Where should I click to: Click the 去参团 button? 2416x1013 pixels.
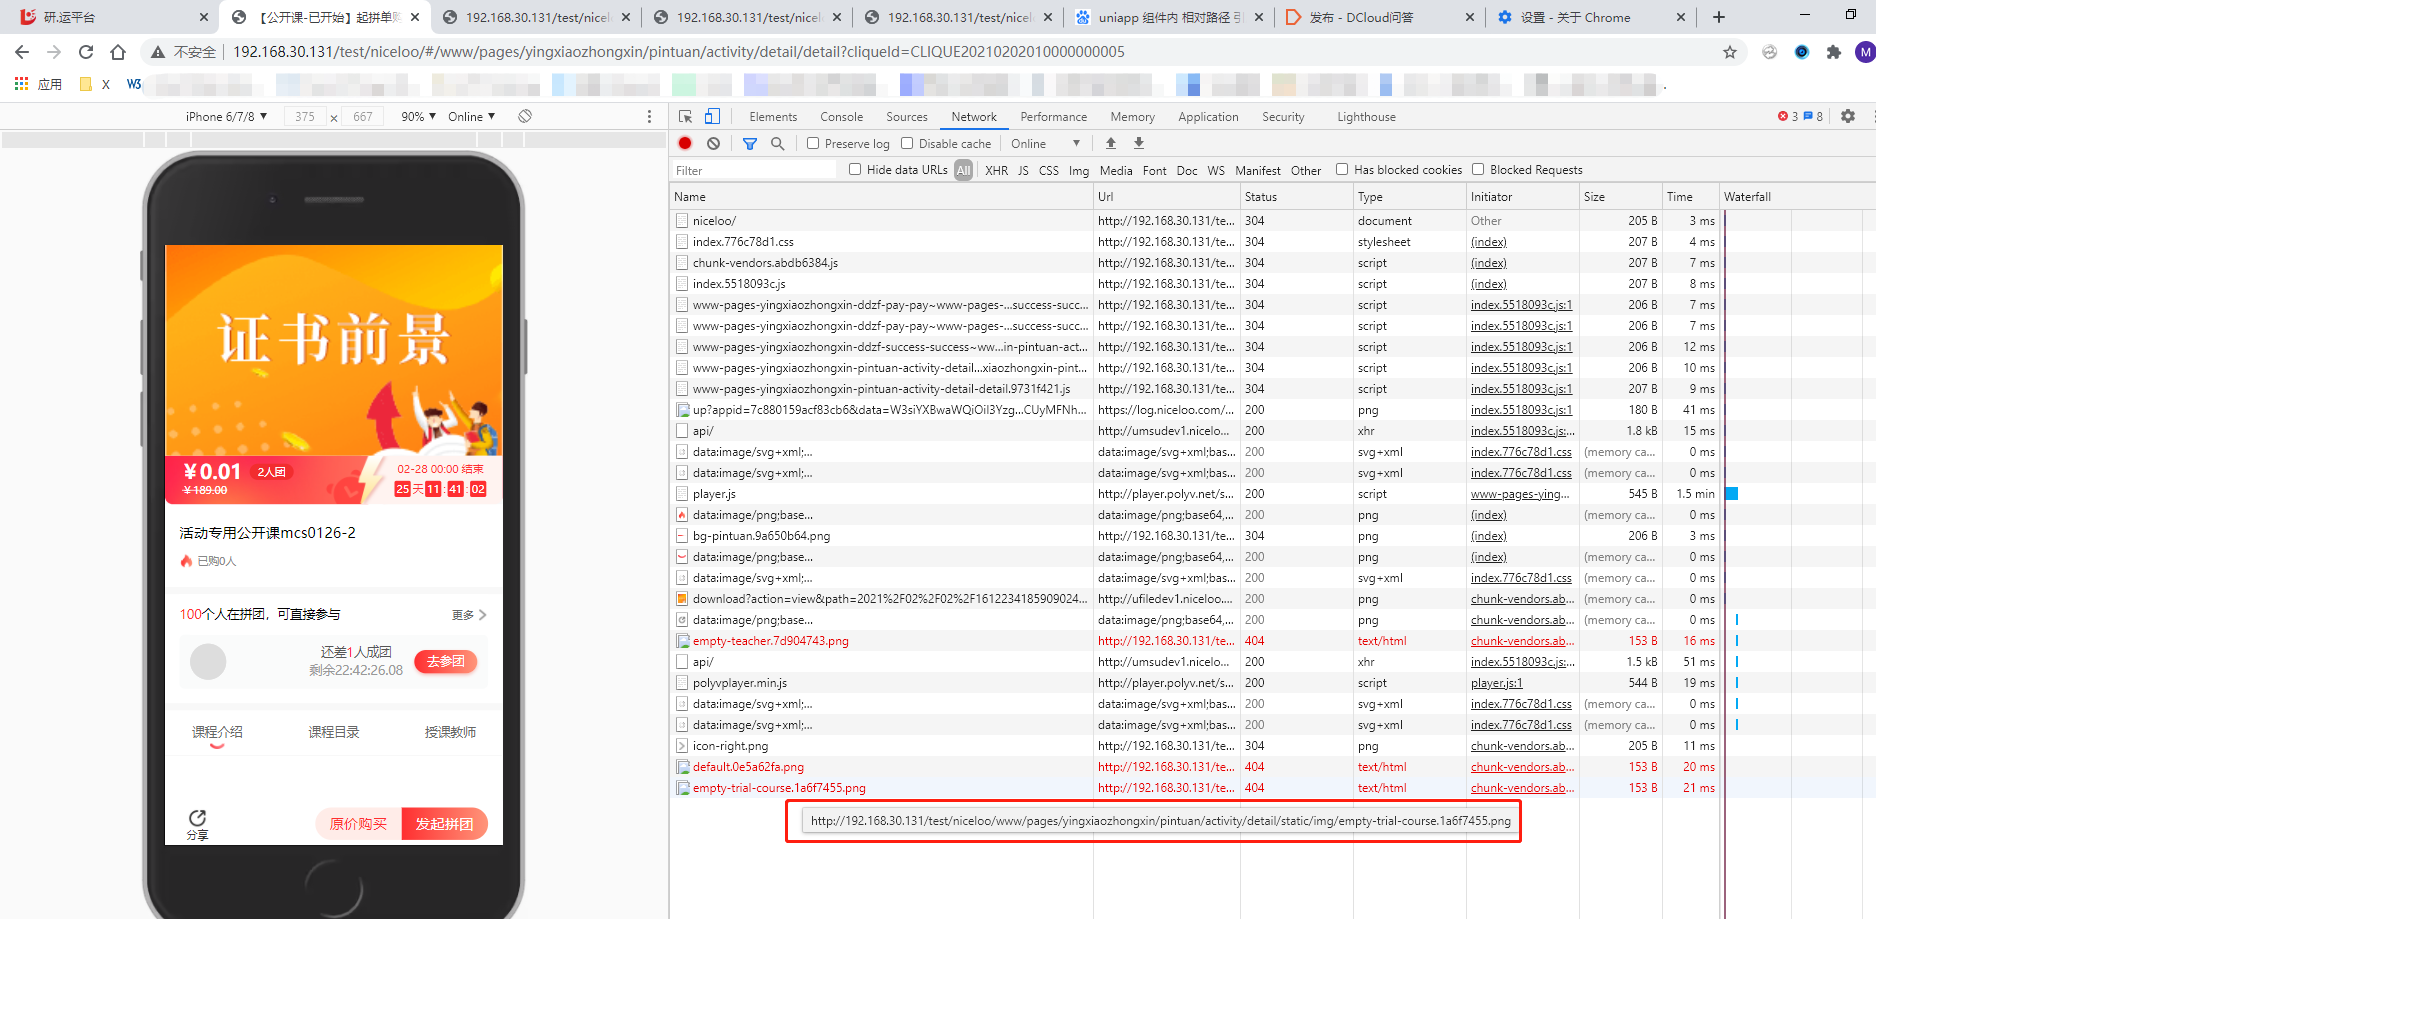(445, 662)
